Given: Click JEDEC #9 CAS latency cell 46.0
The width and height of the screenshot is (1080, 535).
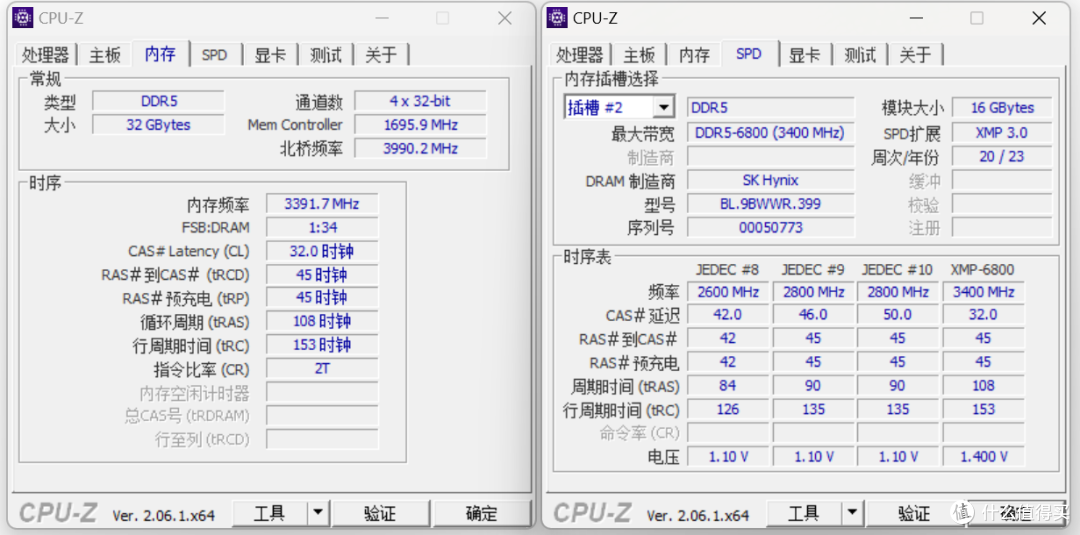Looking at the screenshot, I should pos(813,315).
